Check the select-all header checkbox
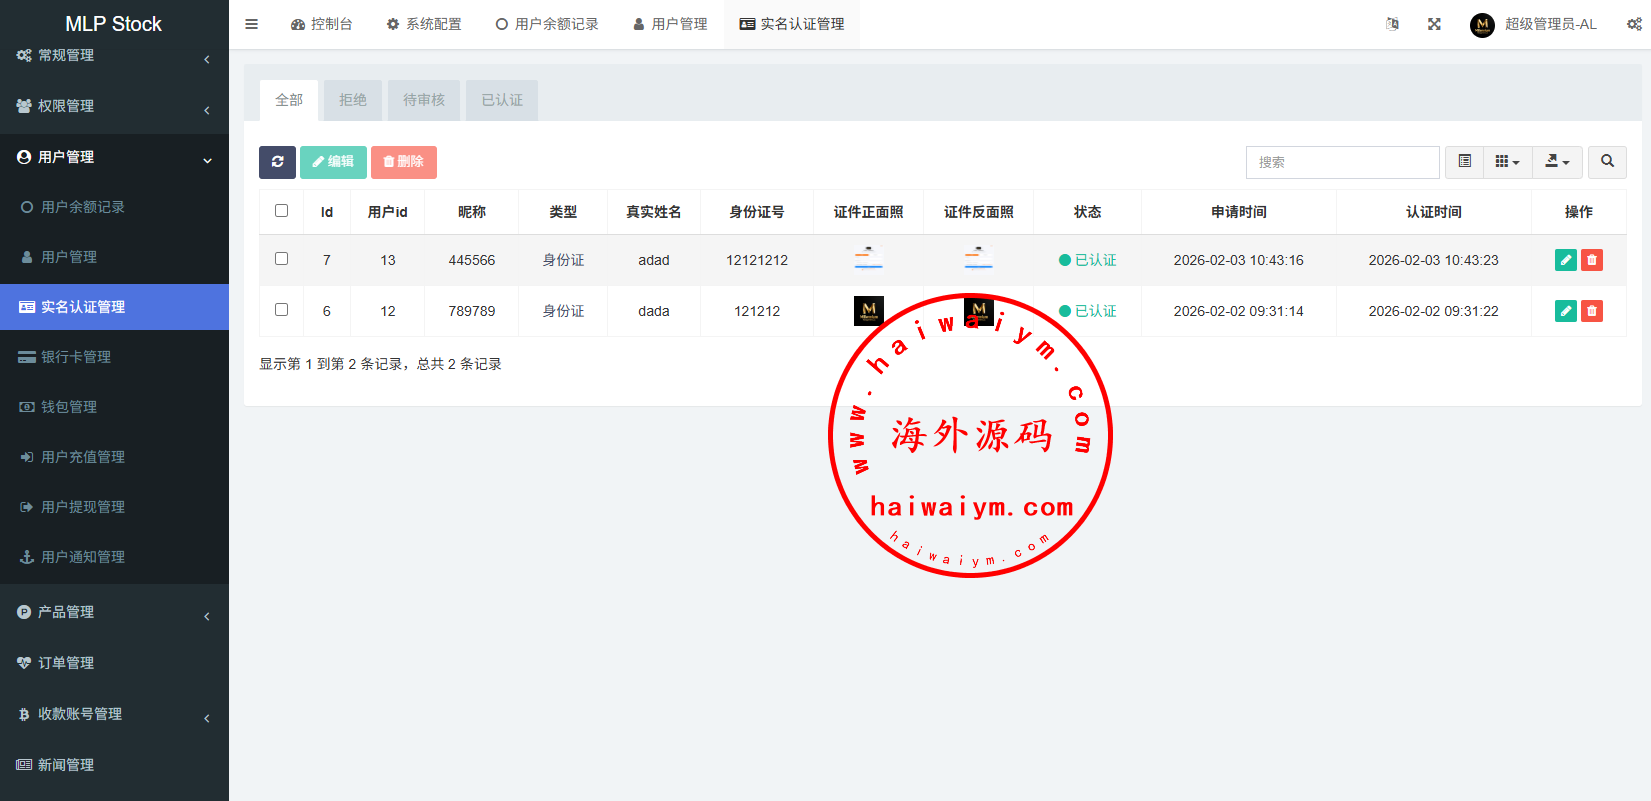The height and width of the screenshot is (801, 1651). [x=281, y=211]
